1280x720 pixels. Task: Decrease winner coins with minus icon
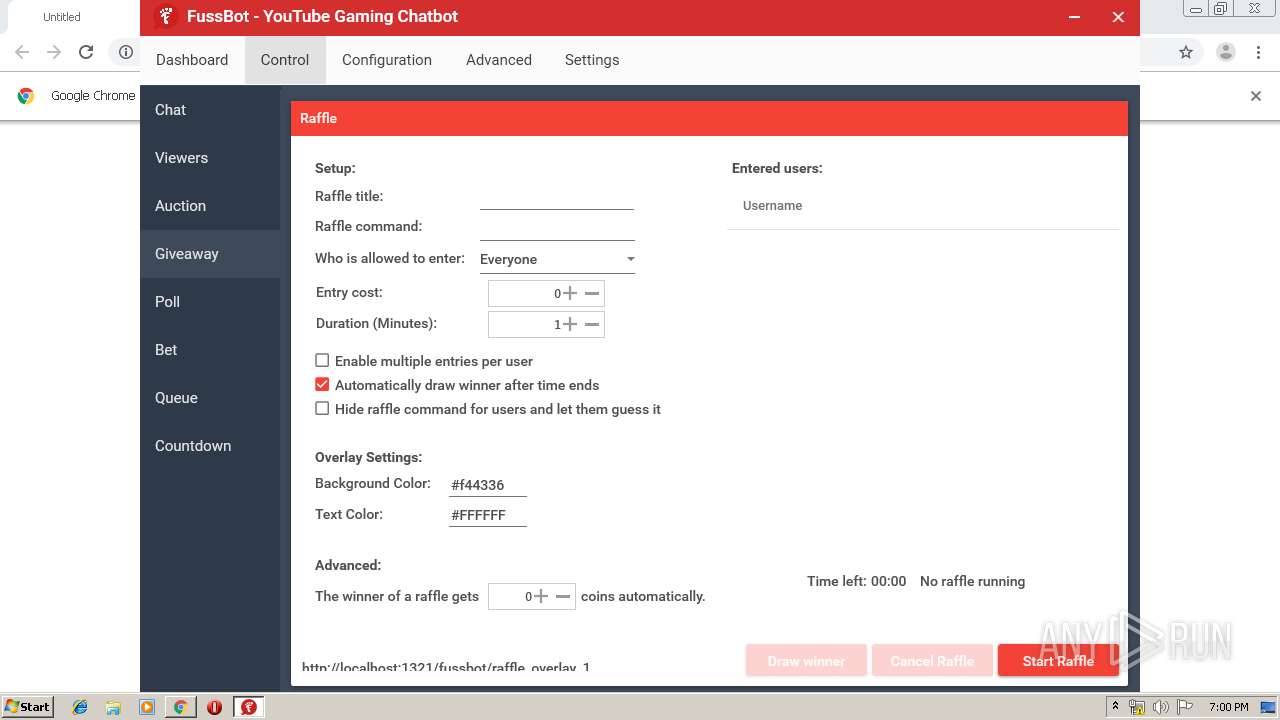tap(563, 596)
